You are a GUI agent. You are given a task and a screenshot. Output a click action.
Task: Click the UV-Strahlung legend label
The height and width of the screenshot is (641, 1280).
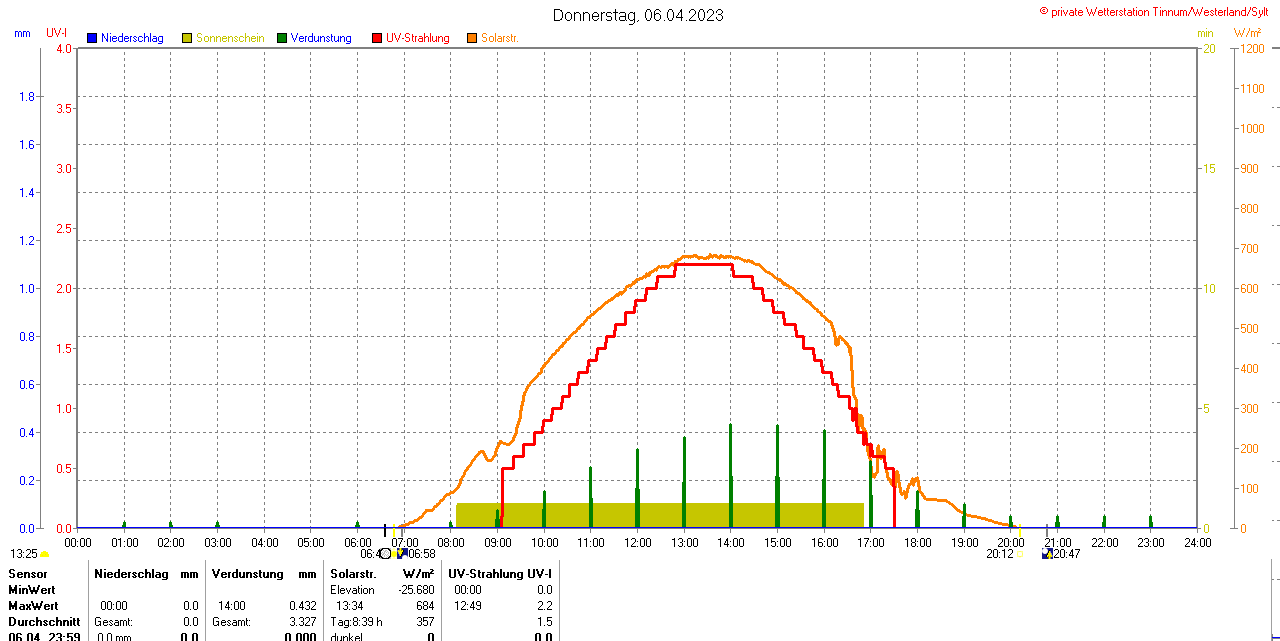point(418,38)
